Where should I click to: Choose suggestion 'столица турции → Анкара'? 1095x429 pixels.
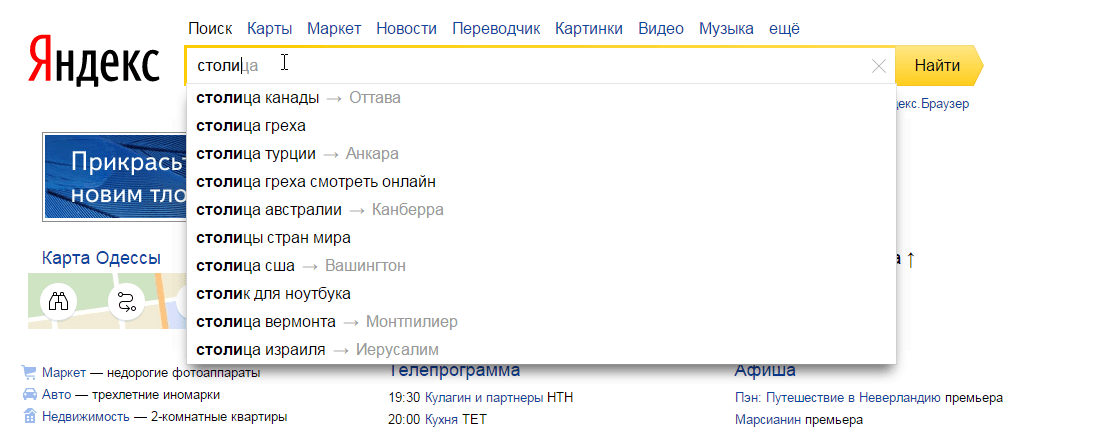(x=297, y=154)
